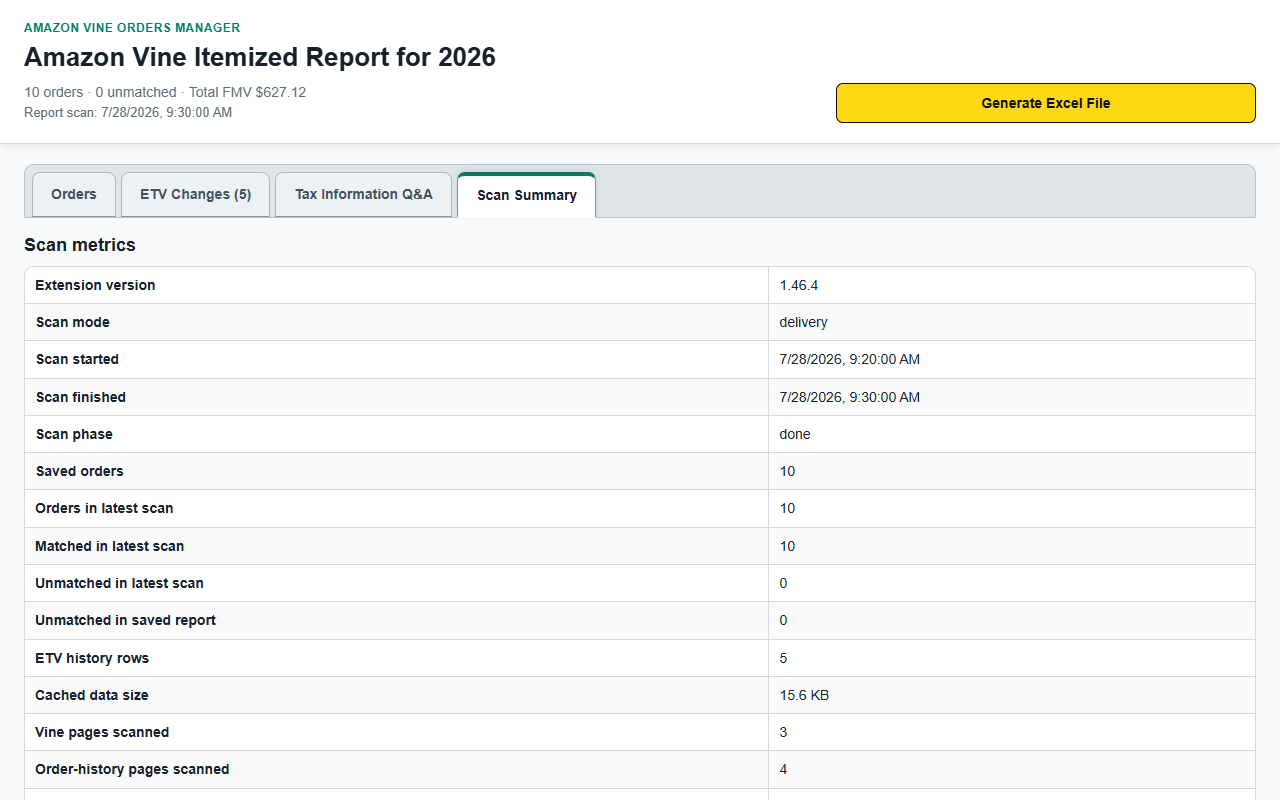
Task: Click the Unmatched in latest scan label
Action: coord(119,583)
